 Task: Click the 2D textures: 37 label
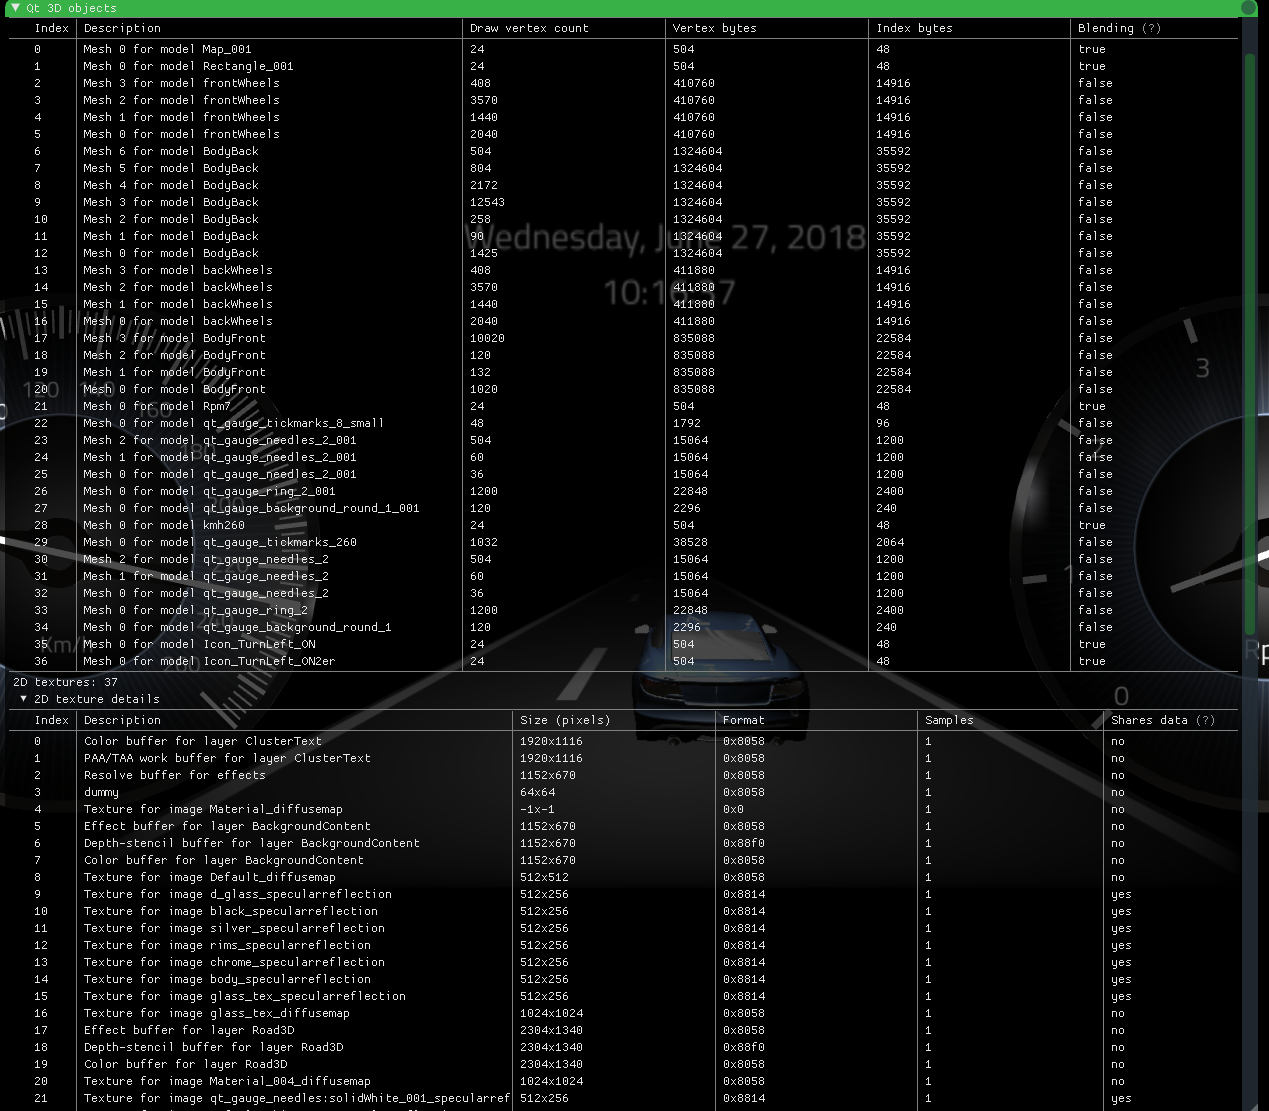(65, 682)
